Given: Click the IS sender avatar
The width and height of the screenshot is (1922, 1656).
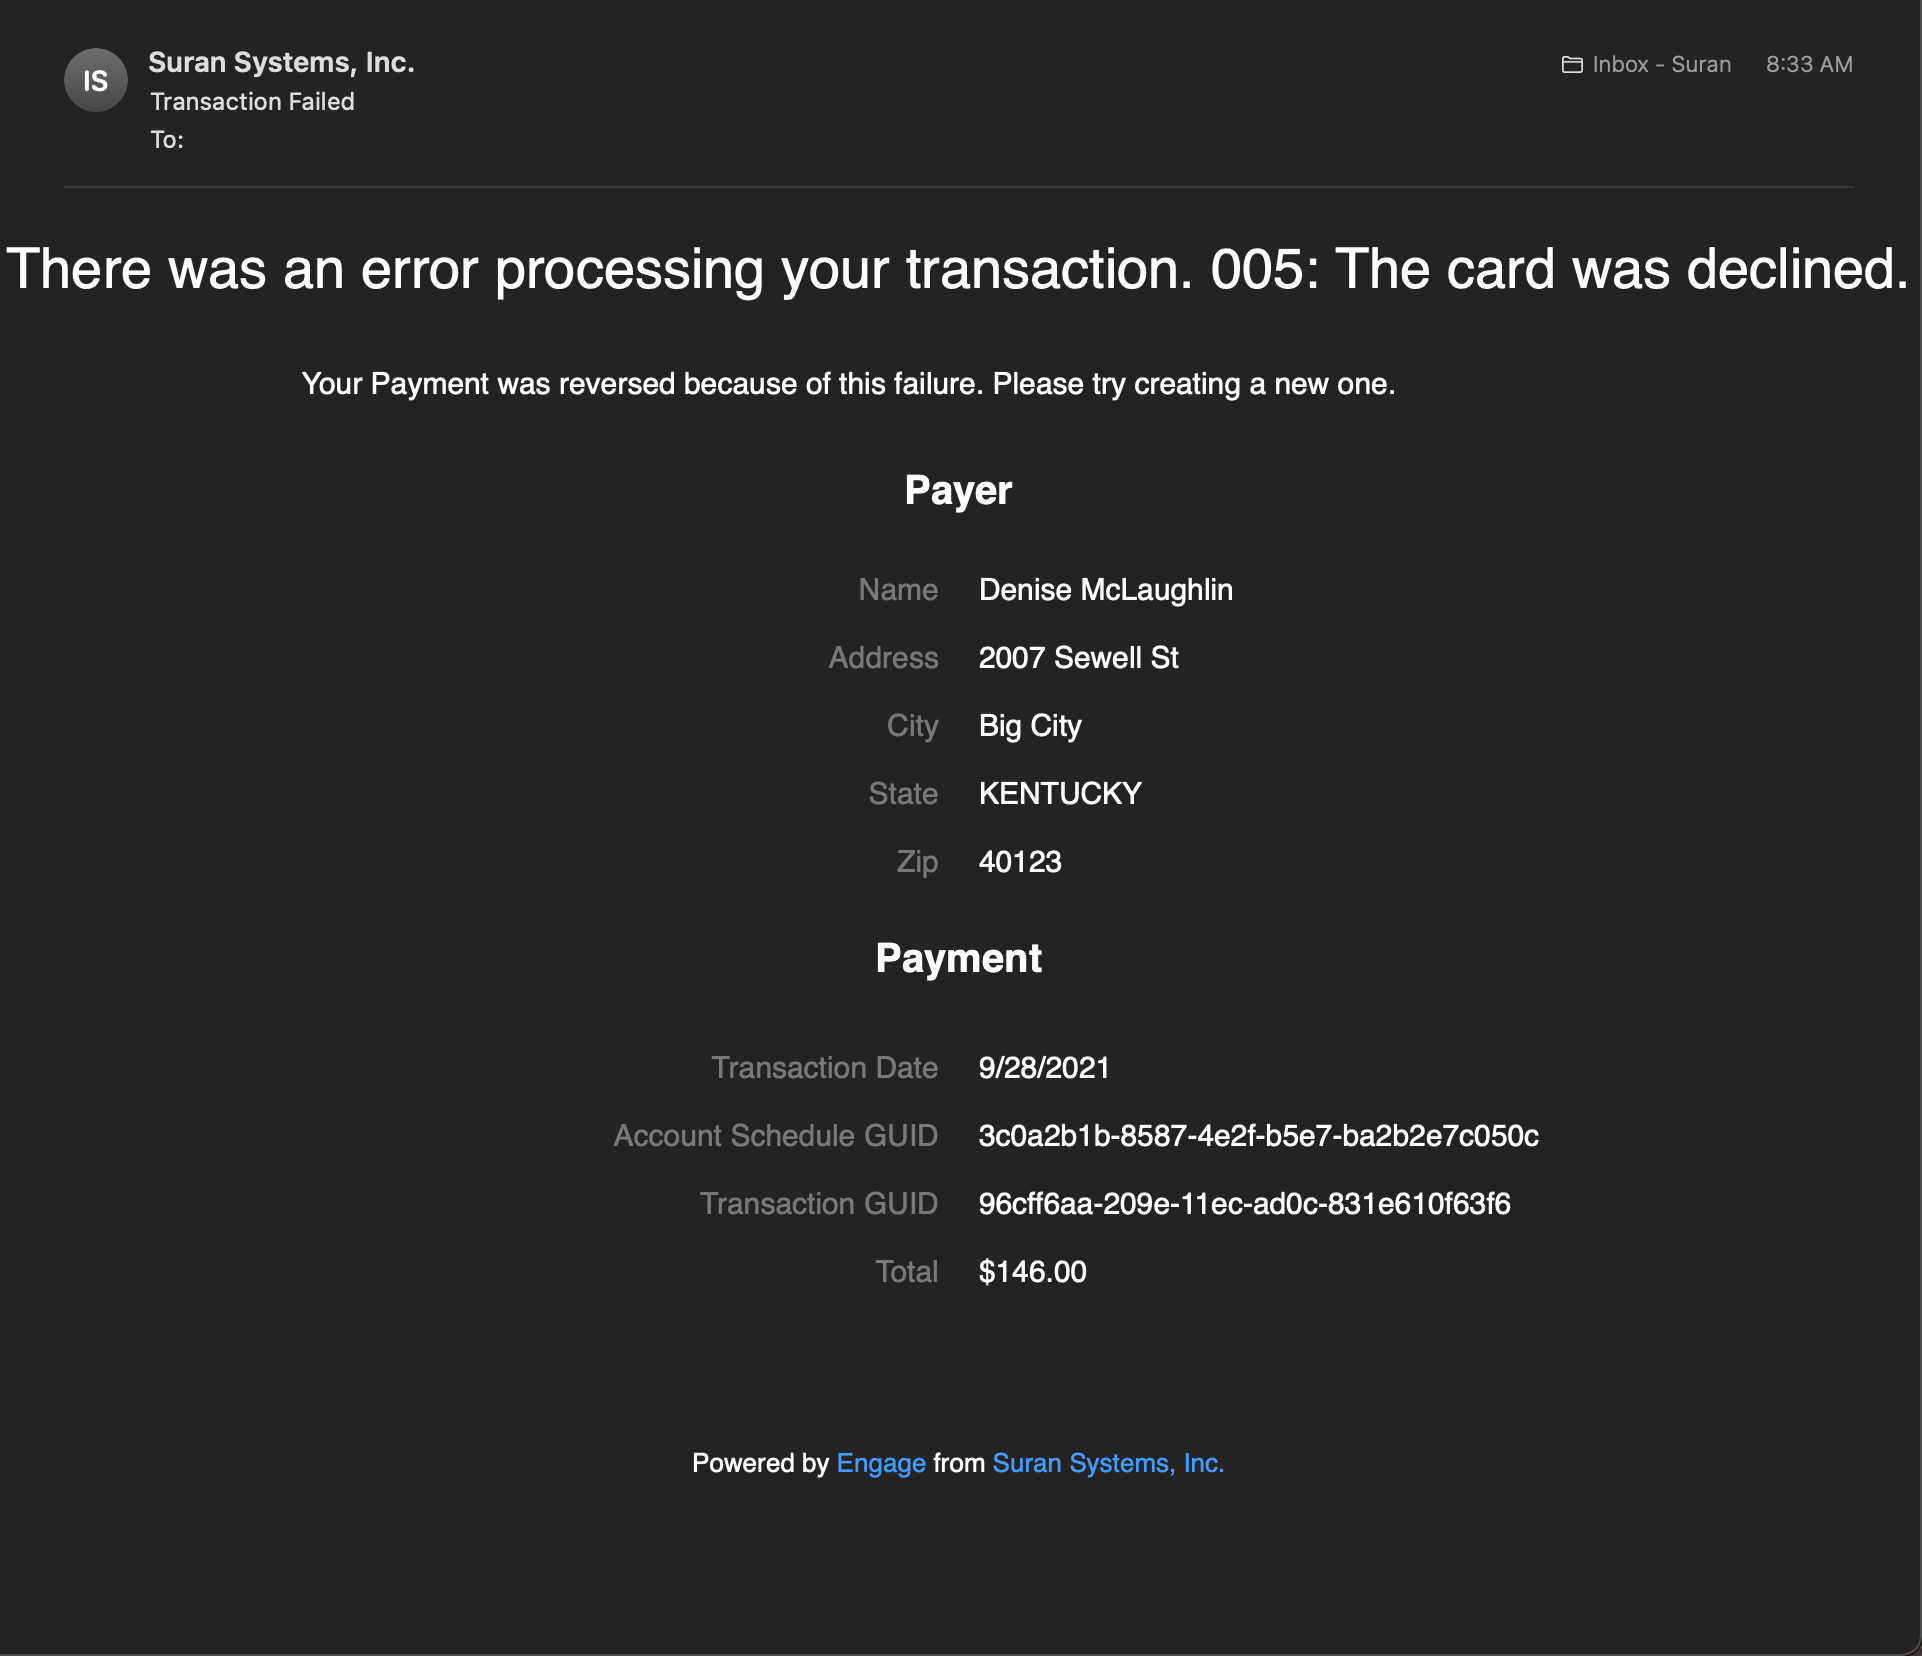Looking at the screenshot, I should pos(95,80).
